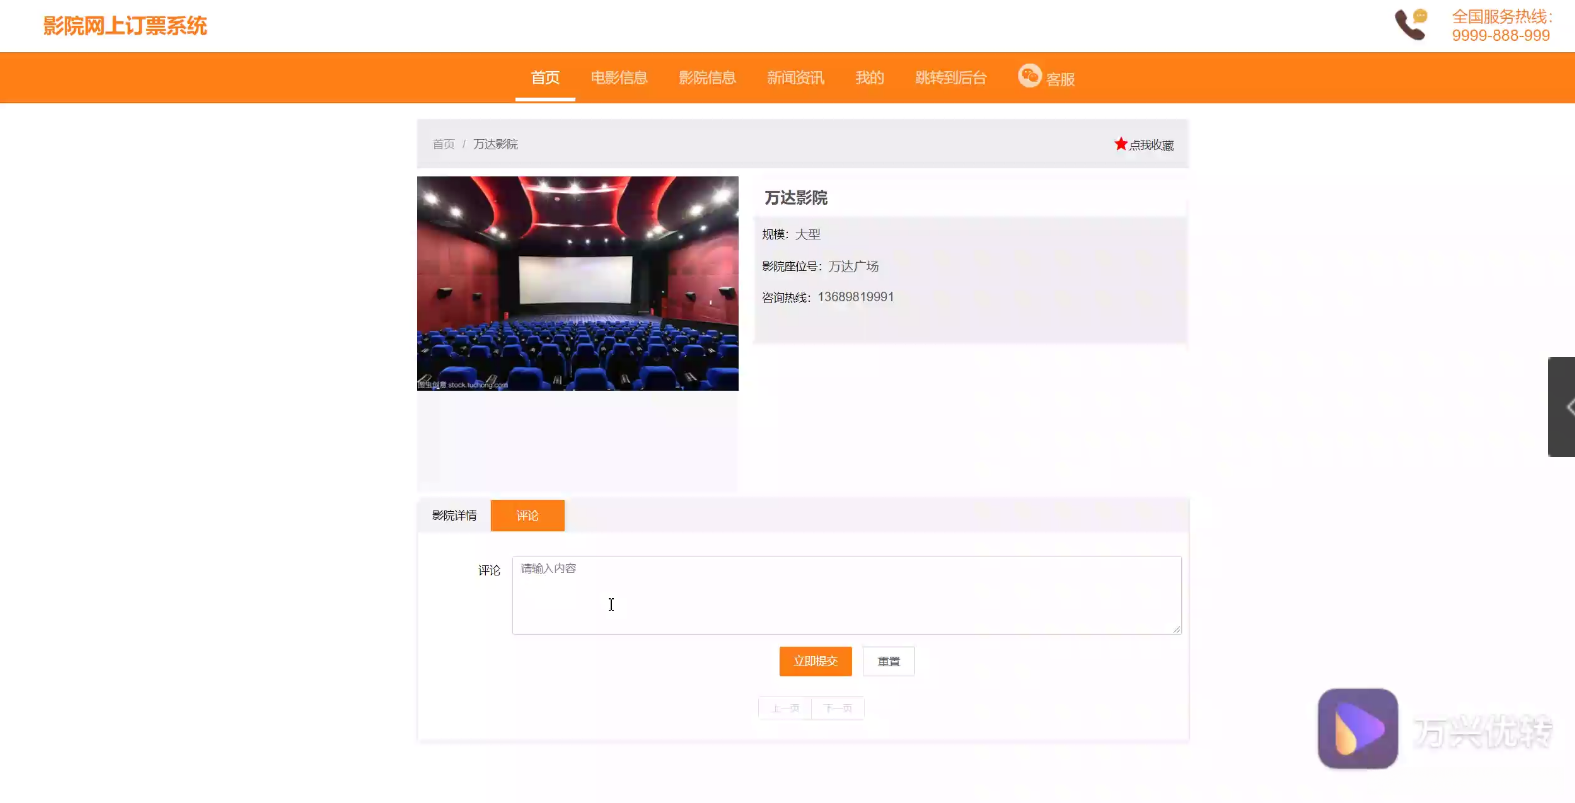Viewport: 1575px width, 803px height.
Task: Open the 我的 navigation item
Action: click(870, 78)
